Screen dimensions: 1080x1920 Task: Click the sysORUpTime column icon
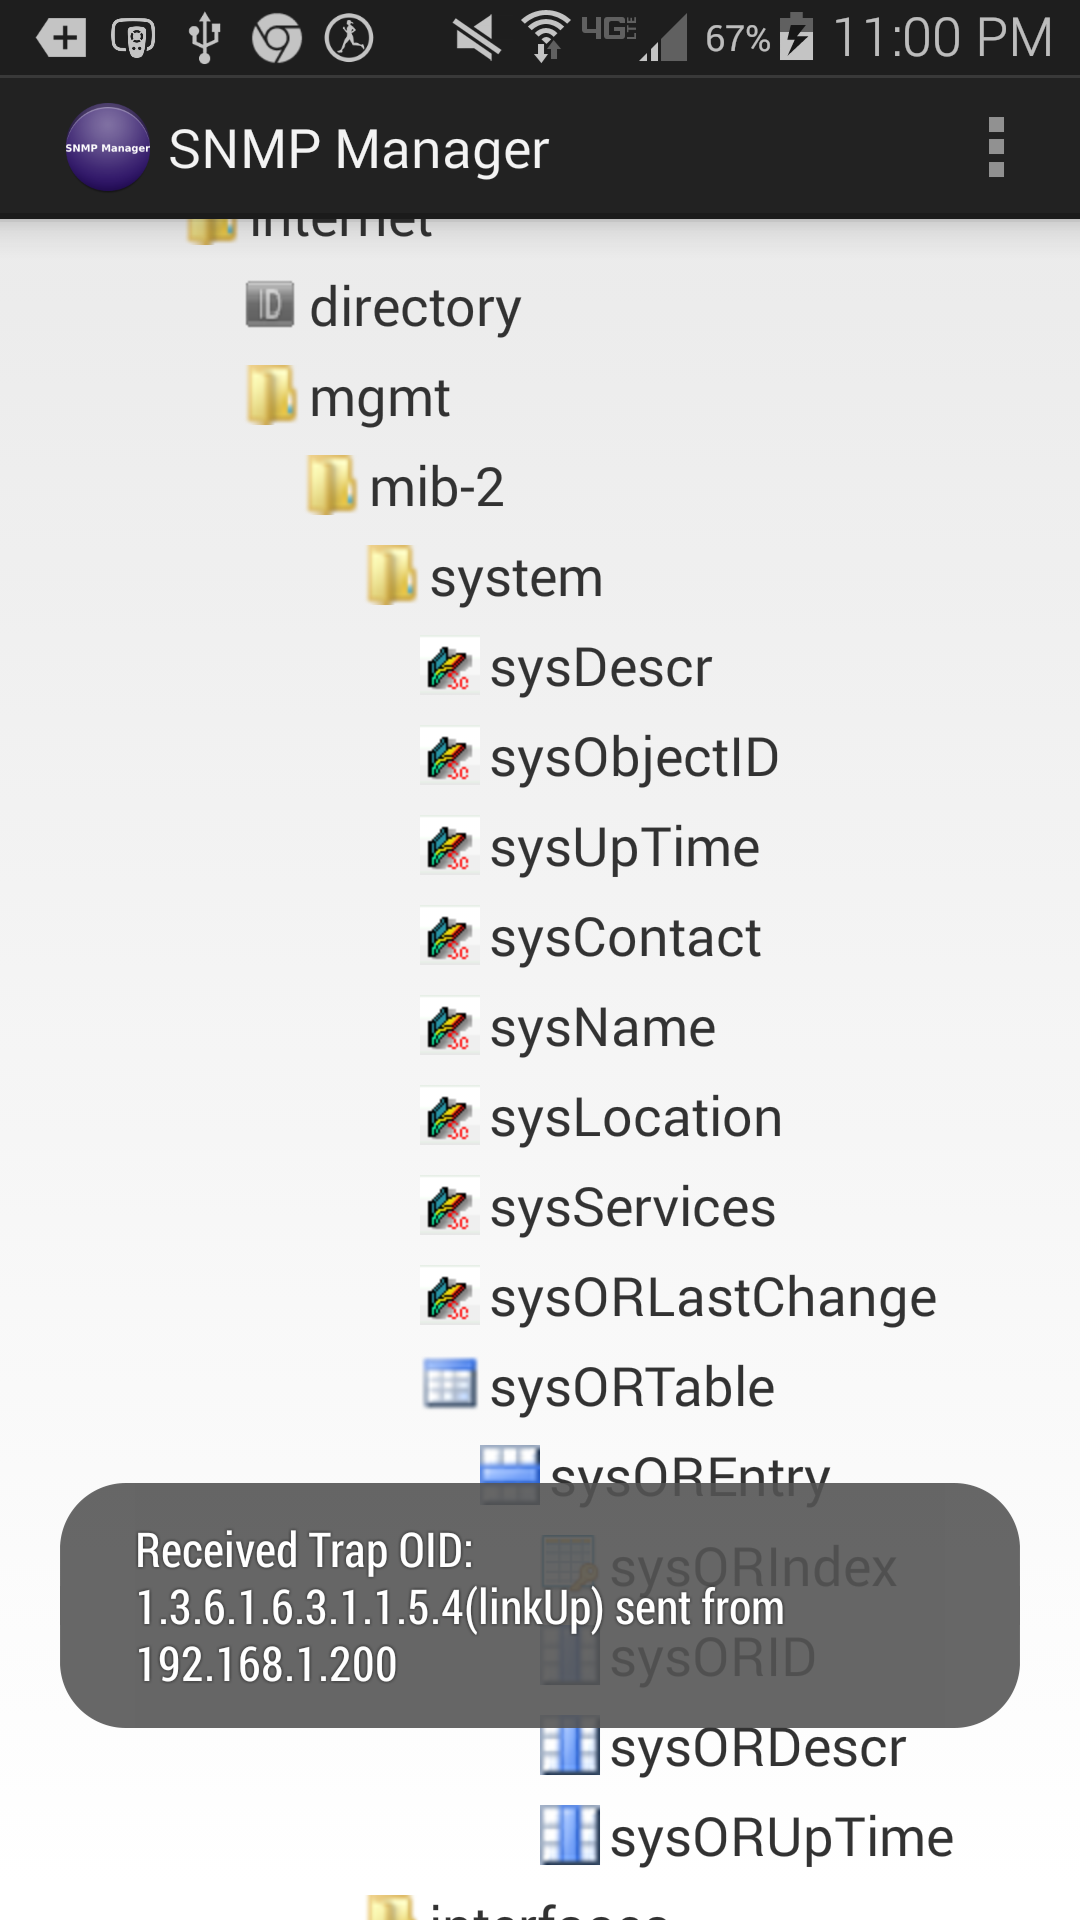pos(569,1836)
